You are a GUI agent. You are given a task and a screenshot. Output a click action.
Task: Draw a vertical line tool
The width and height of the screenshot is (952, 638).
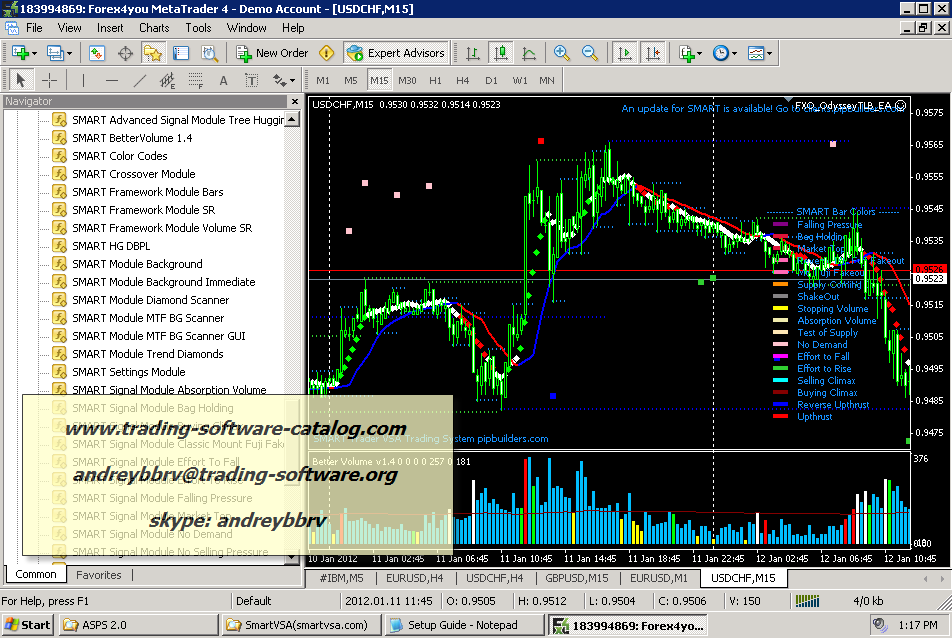[x=83, y=80]
